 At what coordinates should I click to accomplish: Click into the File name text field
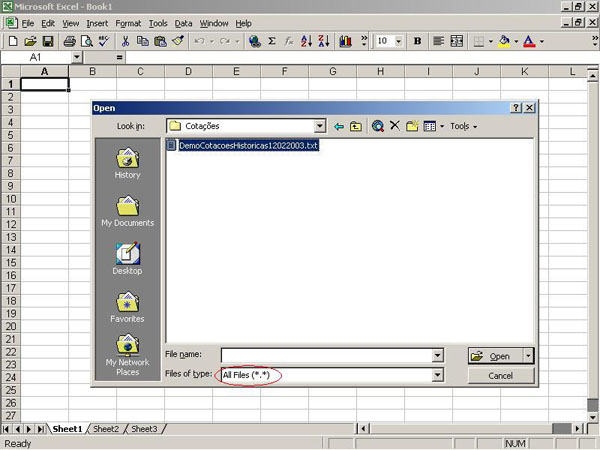point(325,355)
